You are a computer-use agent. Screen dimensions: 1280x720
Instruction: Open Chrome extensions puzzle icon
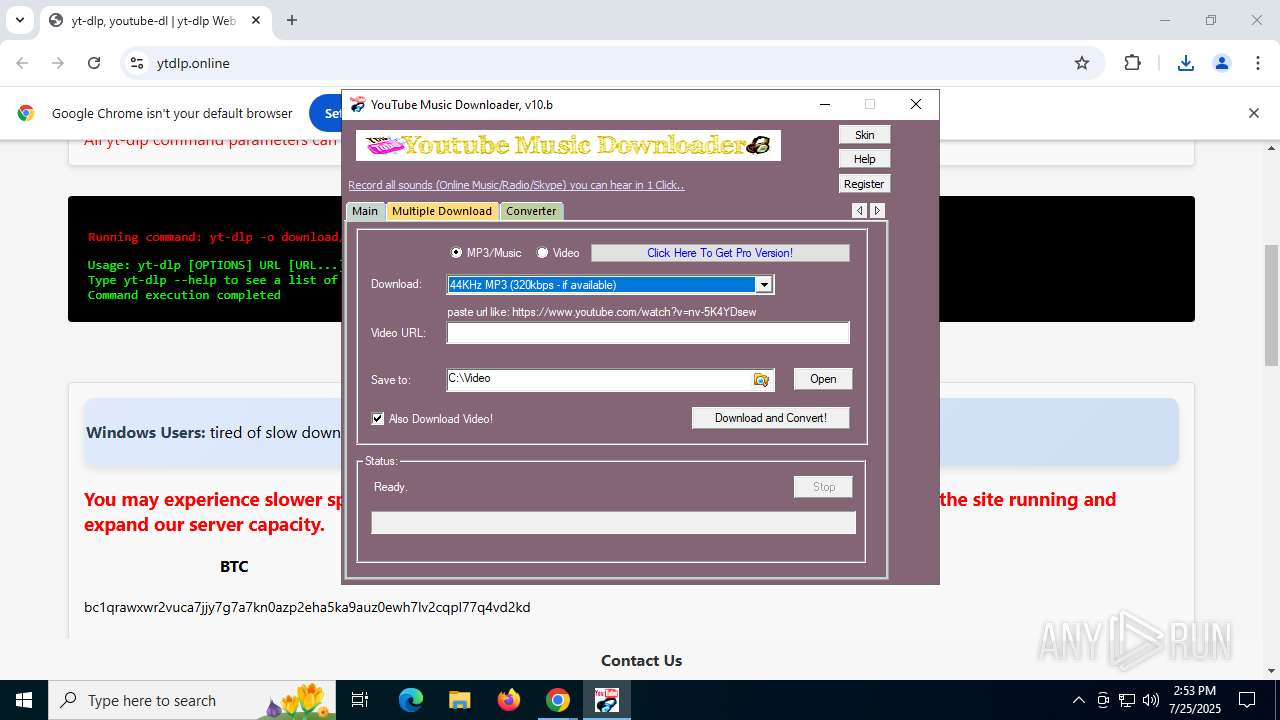click(1132, 63)
